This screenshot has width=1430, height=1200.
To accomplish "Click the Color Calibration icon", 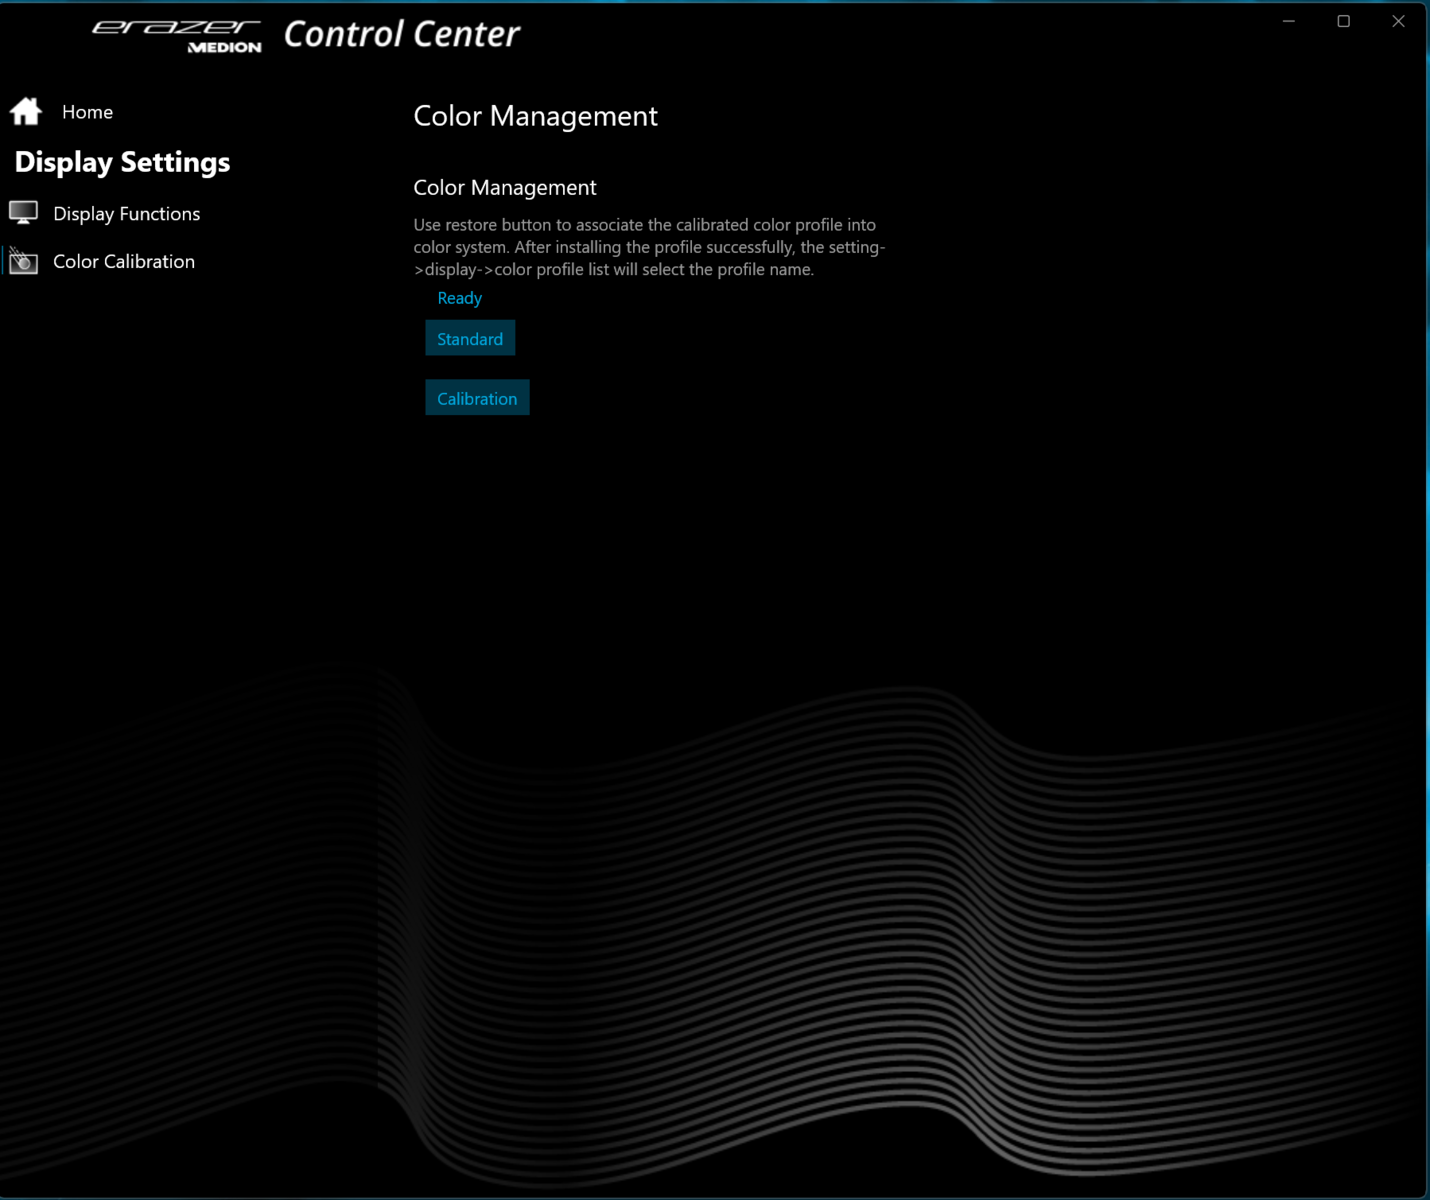I will click(x=23, y=261).
